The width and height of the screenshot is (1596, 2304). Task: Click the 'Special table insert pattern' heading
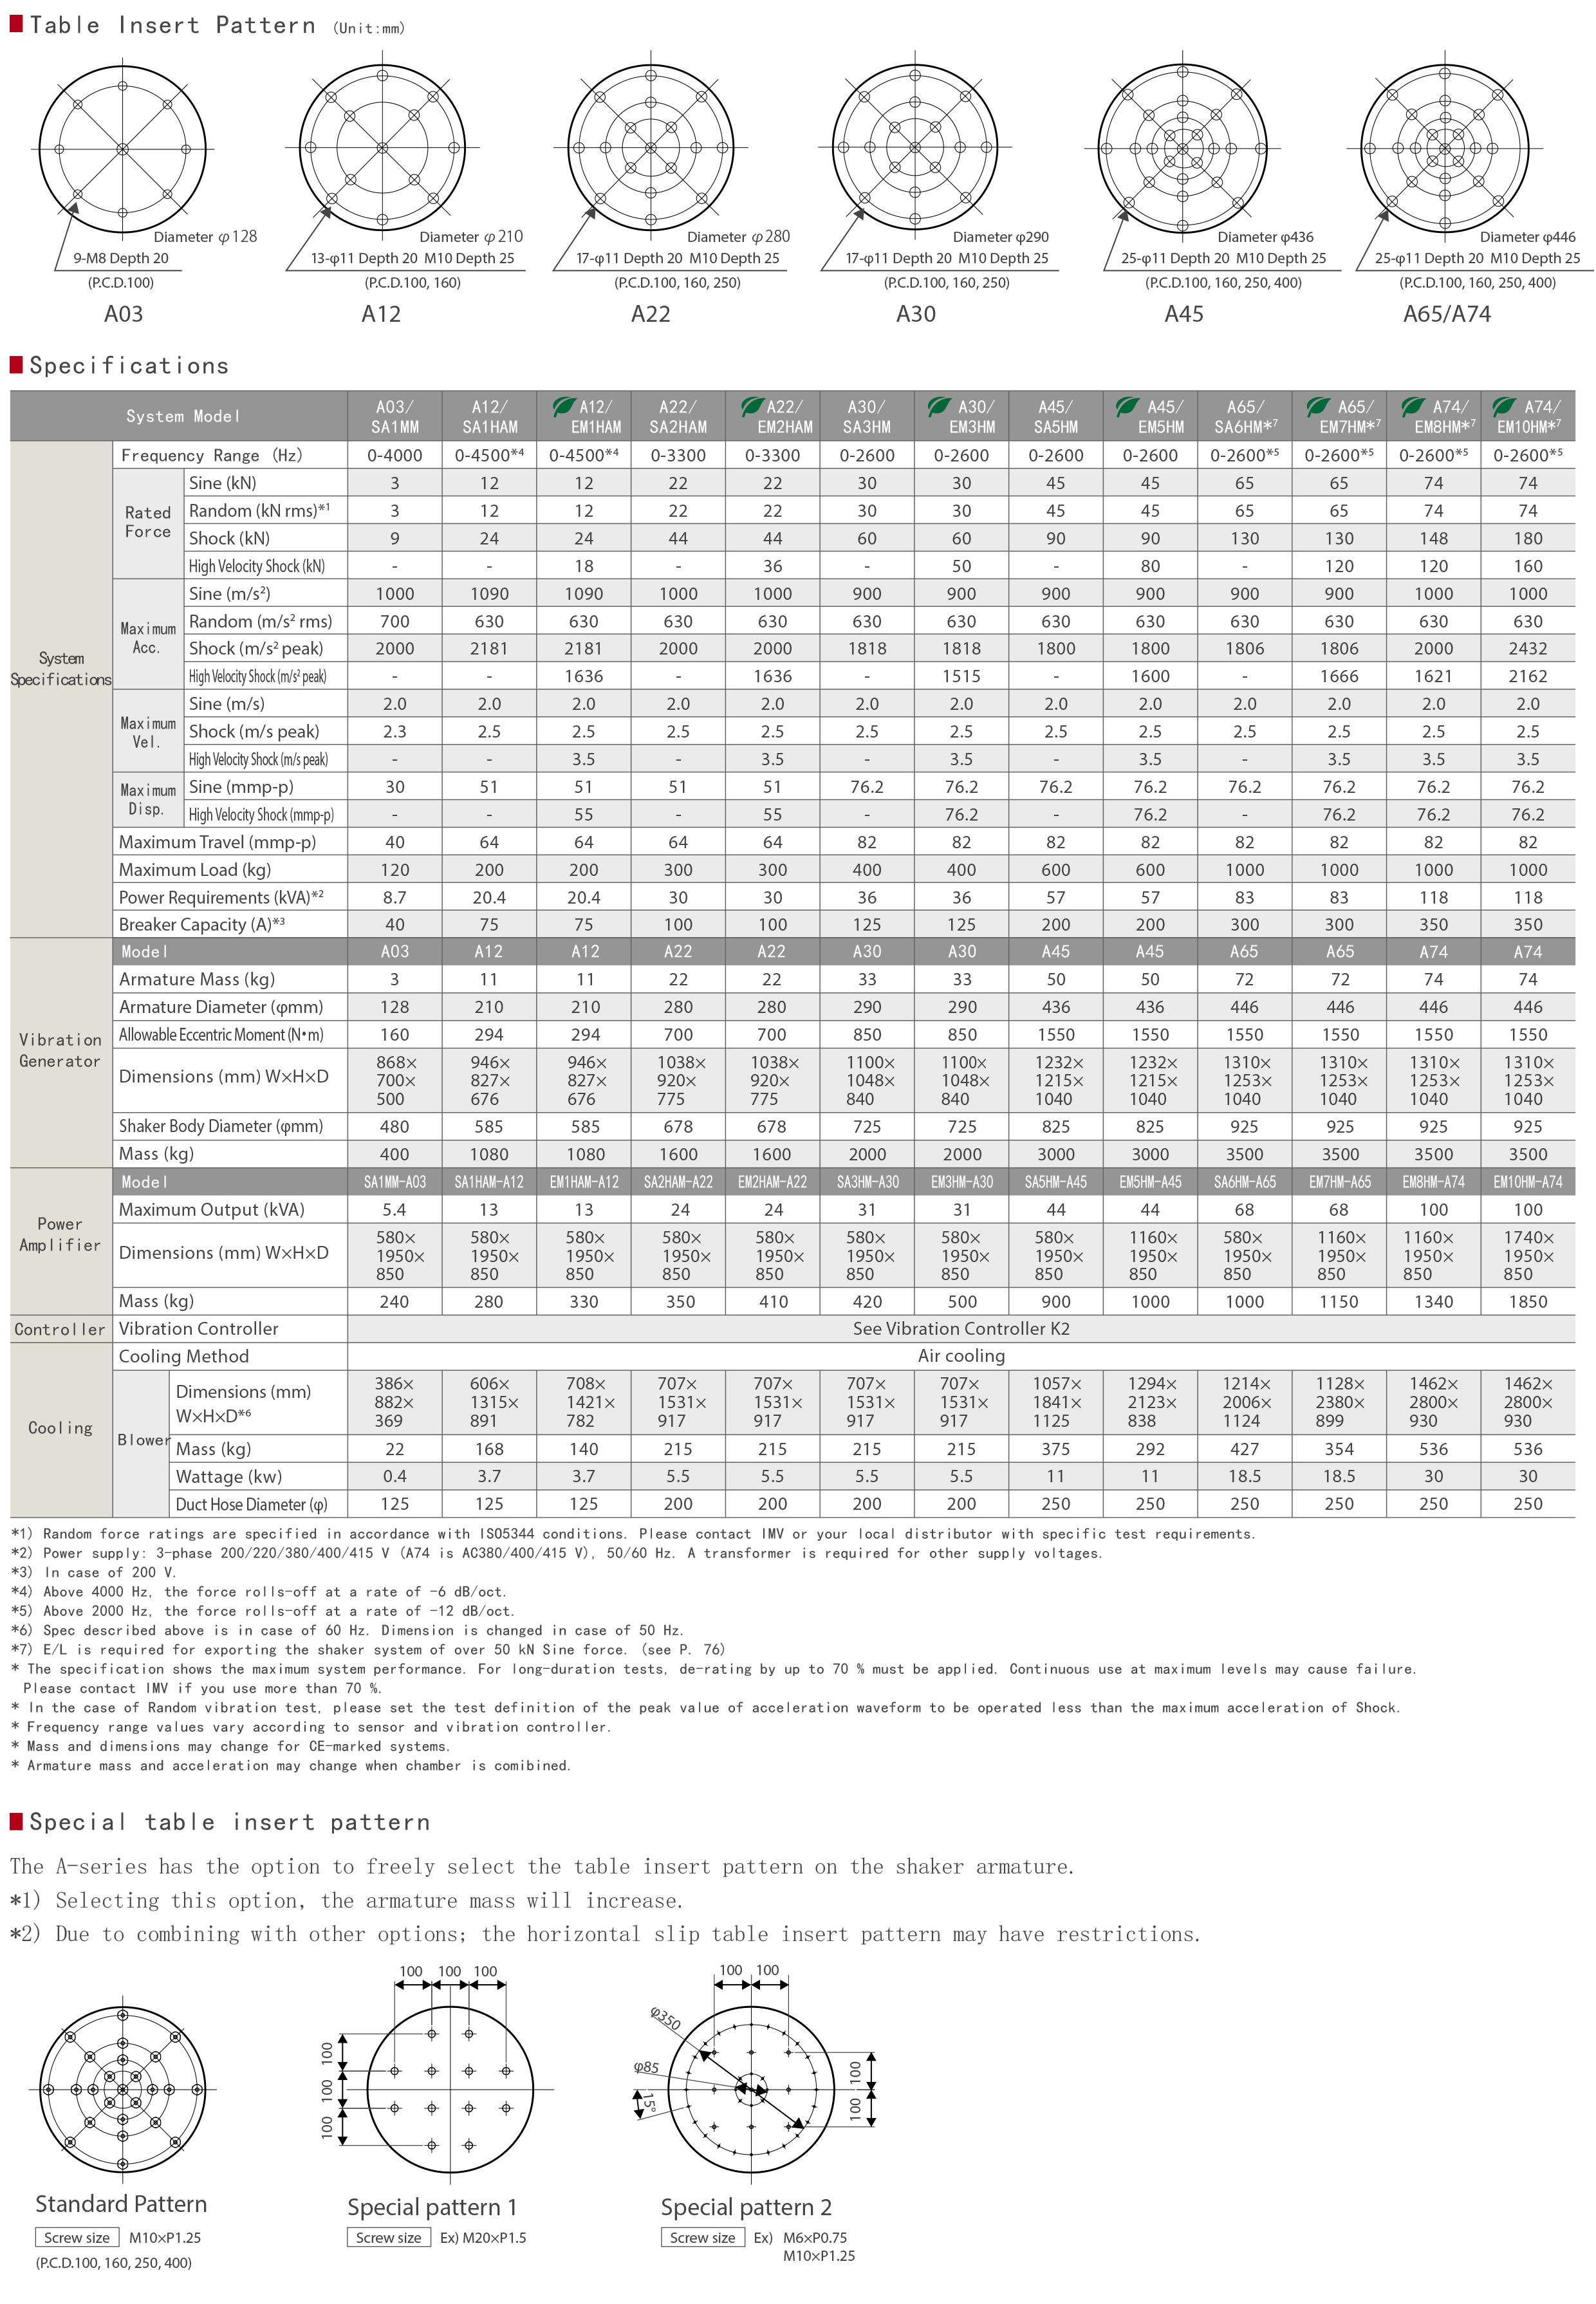point(230,1822)
